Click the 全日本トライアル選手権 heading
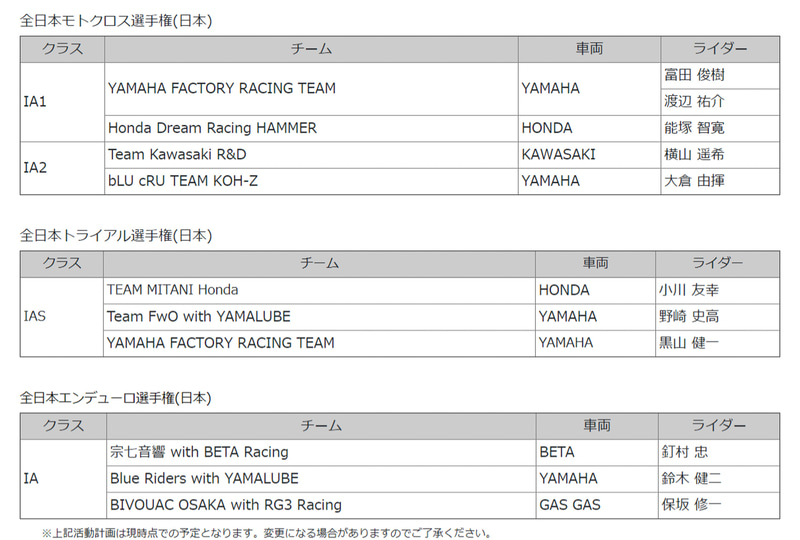 (x=116, y=235)
